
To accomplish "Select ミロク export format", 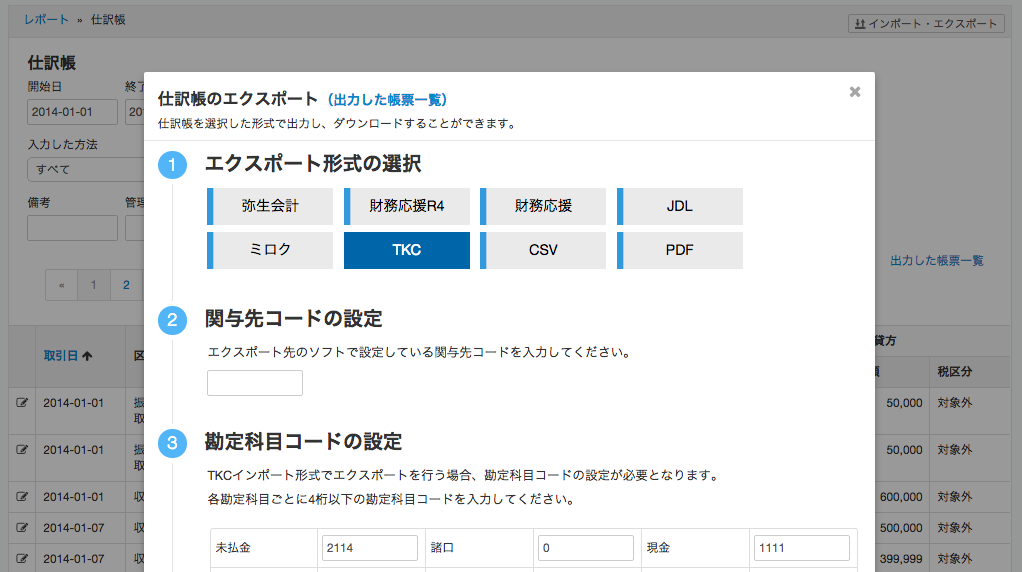I will point(270,250).
